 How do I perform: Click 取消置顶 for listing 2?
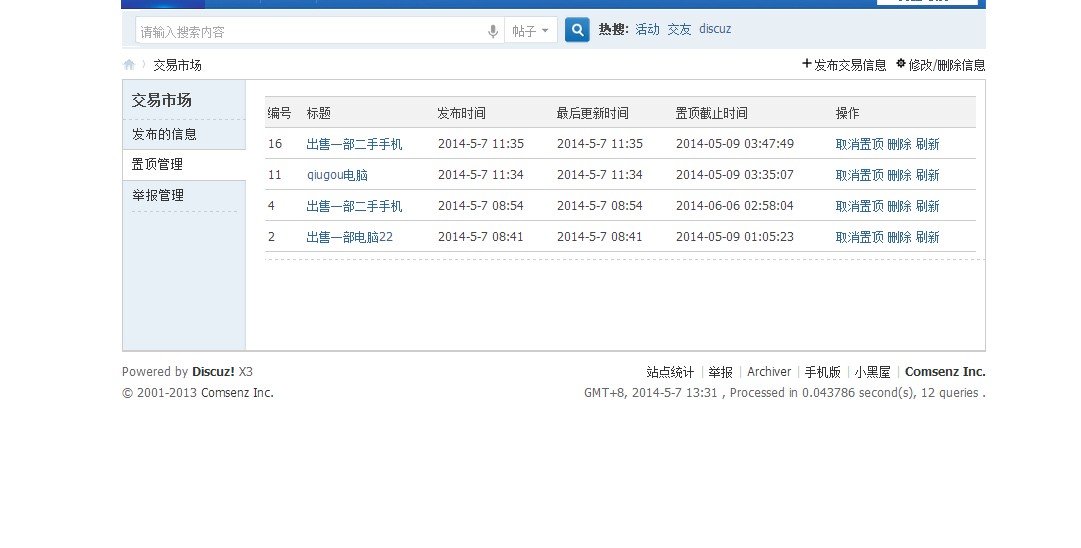pos(859,237)
